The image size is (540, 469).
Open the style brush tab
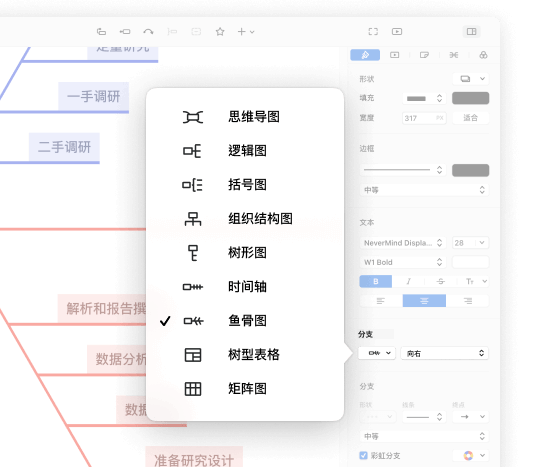pyautogui.click(x=365, y=55)
